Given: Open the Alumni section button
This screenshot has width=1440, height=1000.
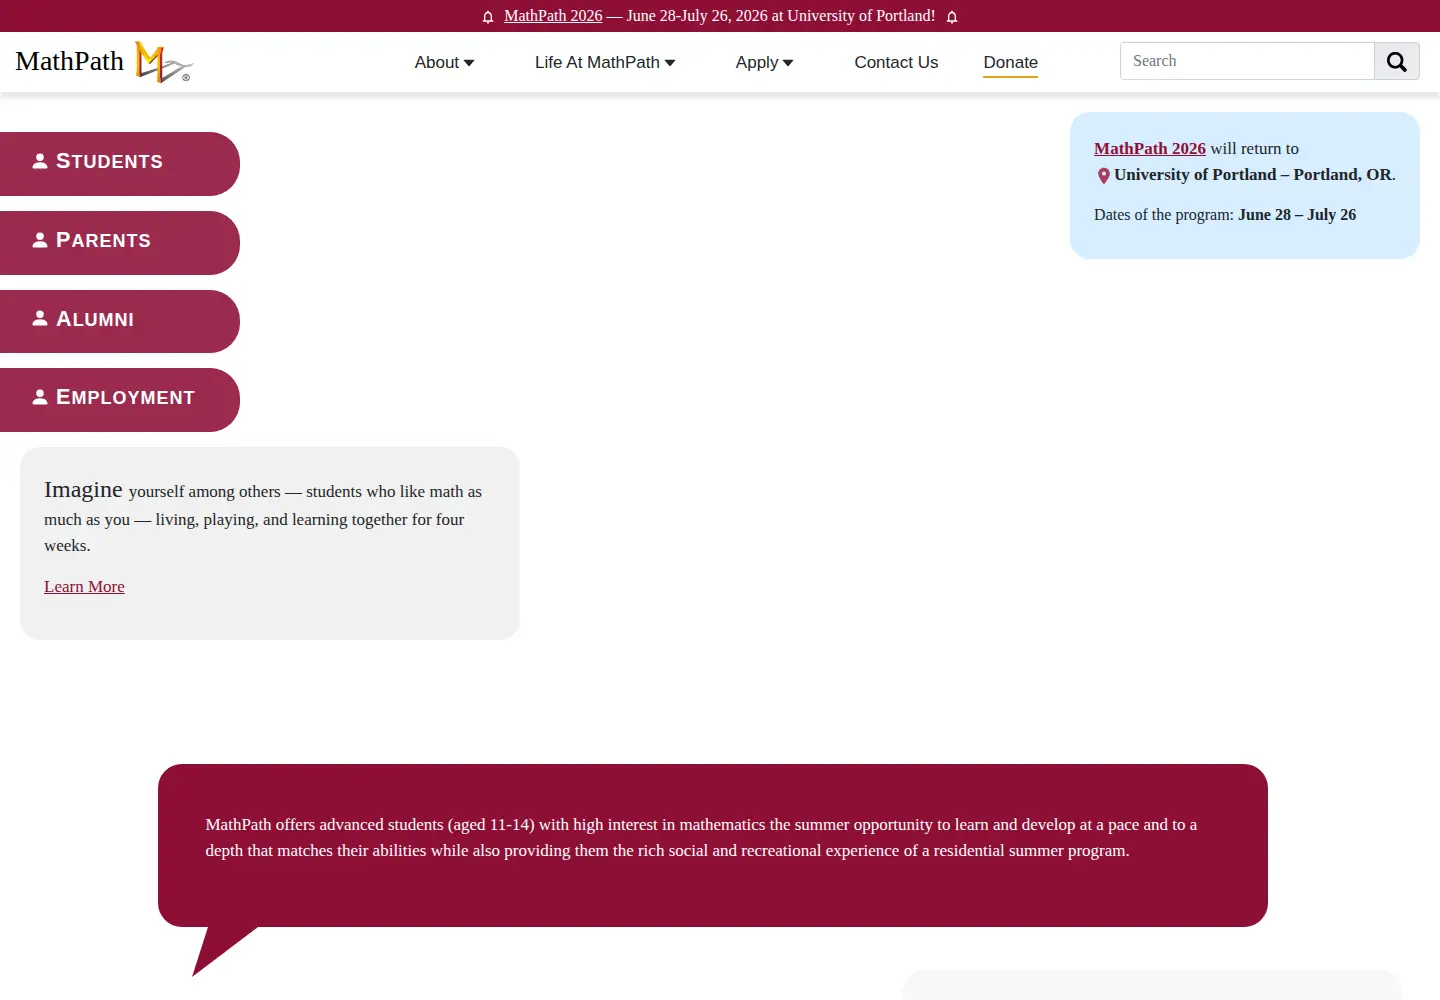Looking at the screenshot, I should point(120,321).
